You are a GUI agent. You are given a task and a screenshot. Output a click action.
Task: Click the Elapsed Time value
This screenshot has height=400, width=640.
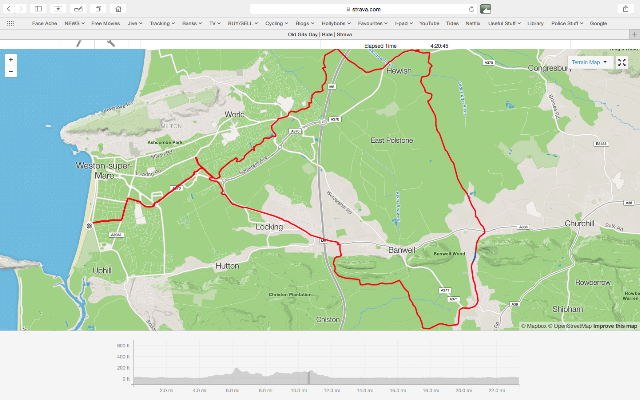click(x=439, y=46)
